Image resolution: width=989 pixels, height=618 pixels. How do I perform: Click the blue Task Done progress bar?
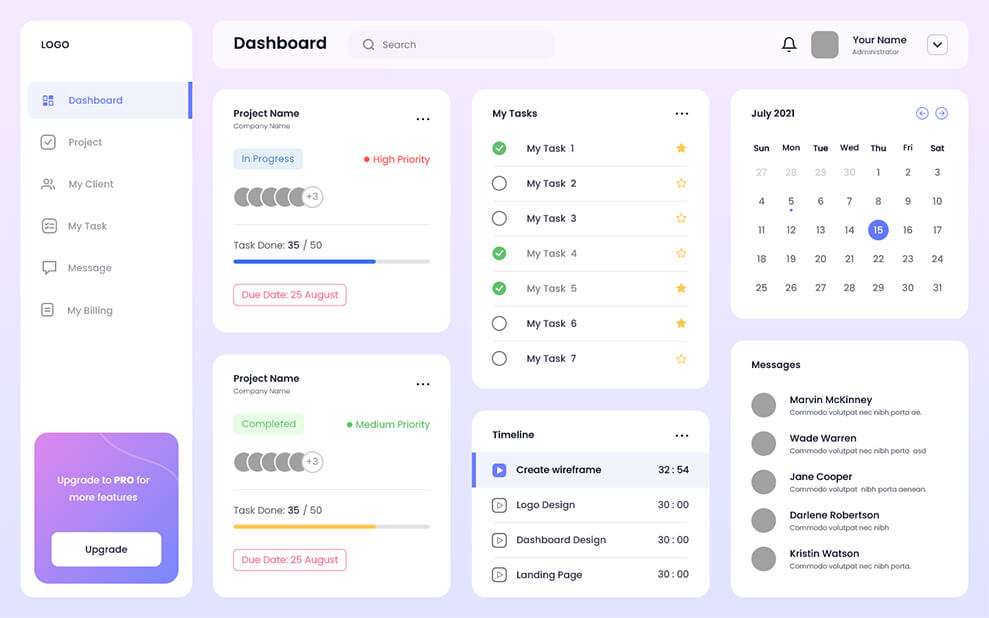(304, 261)
